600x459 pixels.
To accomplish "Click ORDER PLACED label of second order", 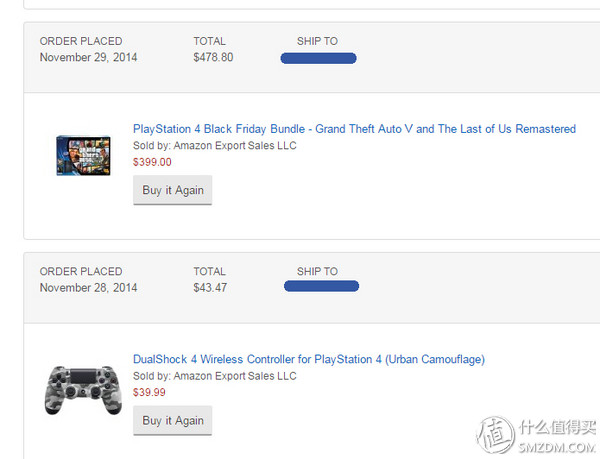I will (80, 271).
